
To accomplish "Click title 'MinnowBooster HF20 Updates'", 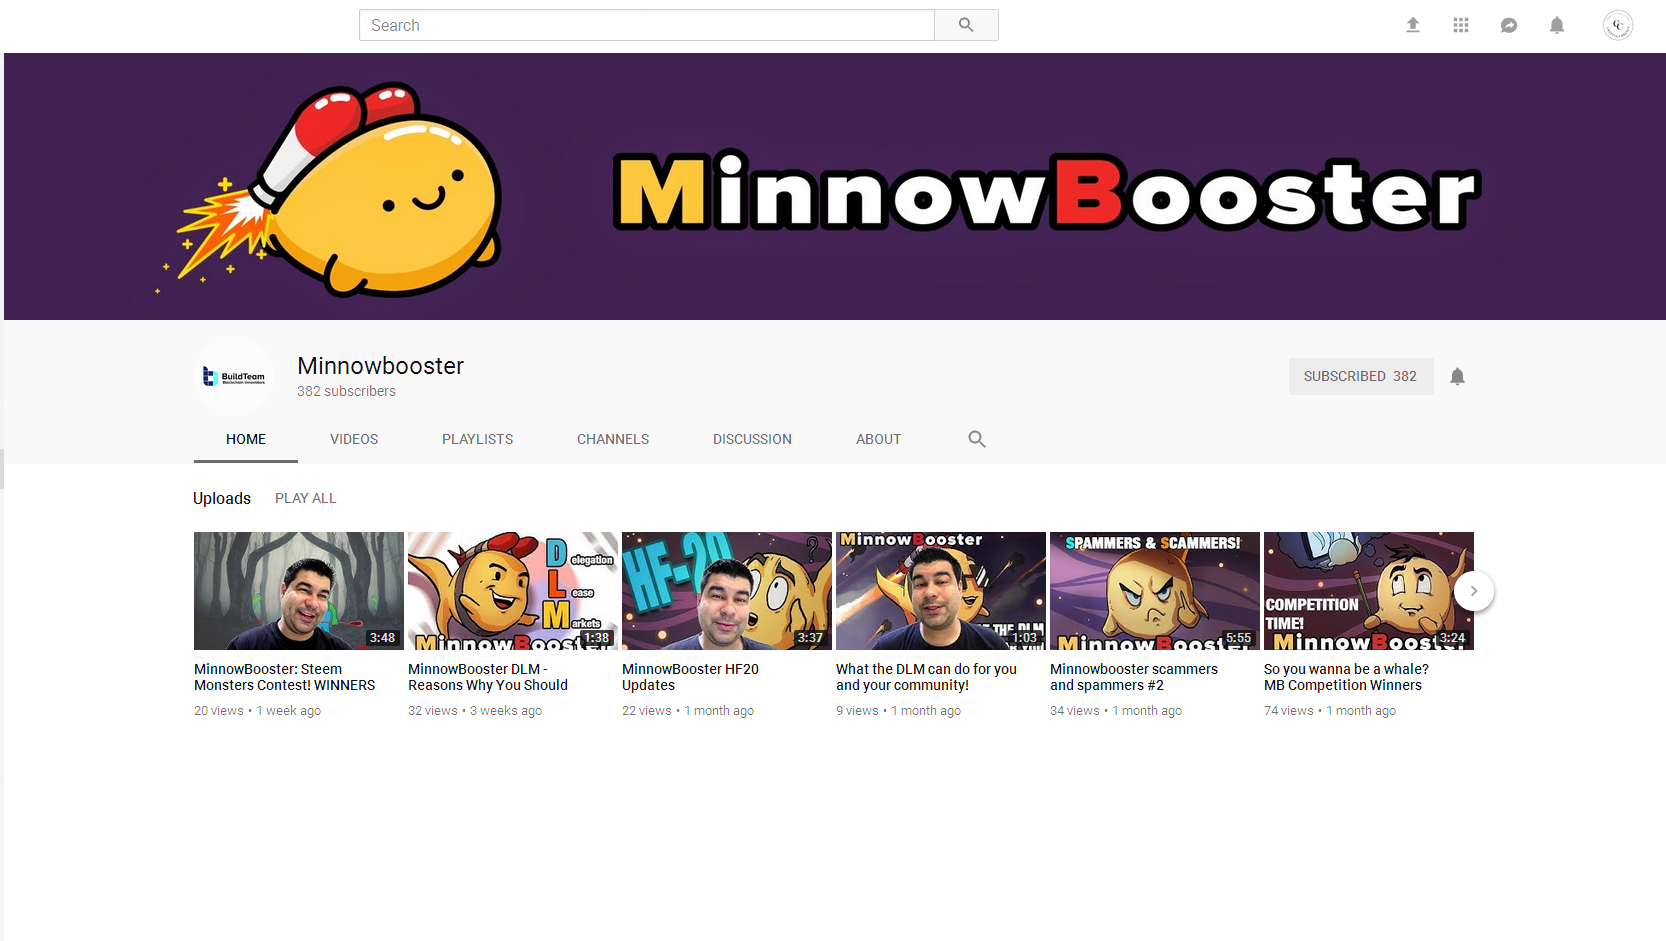I will click(x=690, y=677).
